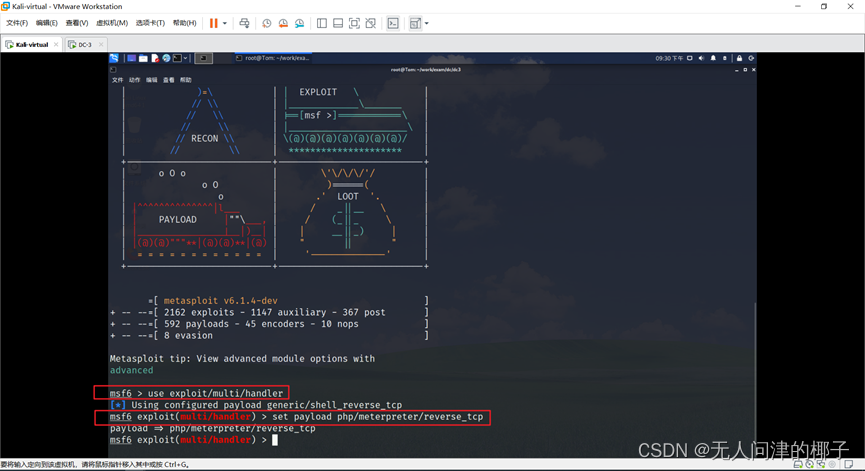Viewport: 865px width, 471px height.
Task: Toggle the VMware library sidebar view
Action: (322, 23)
